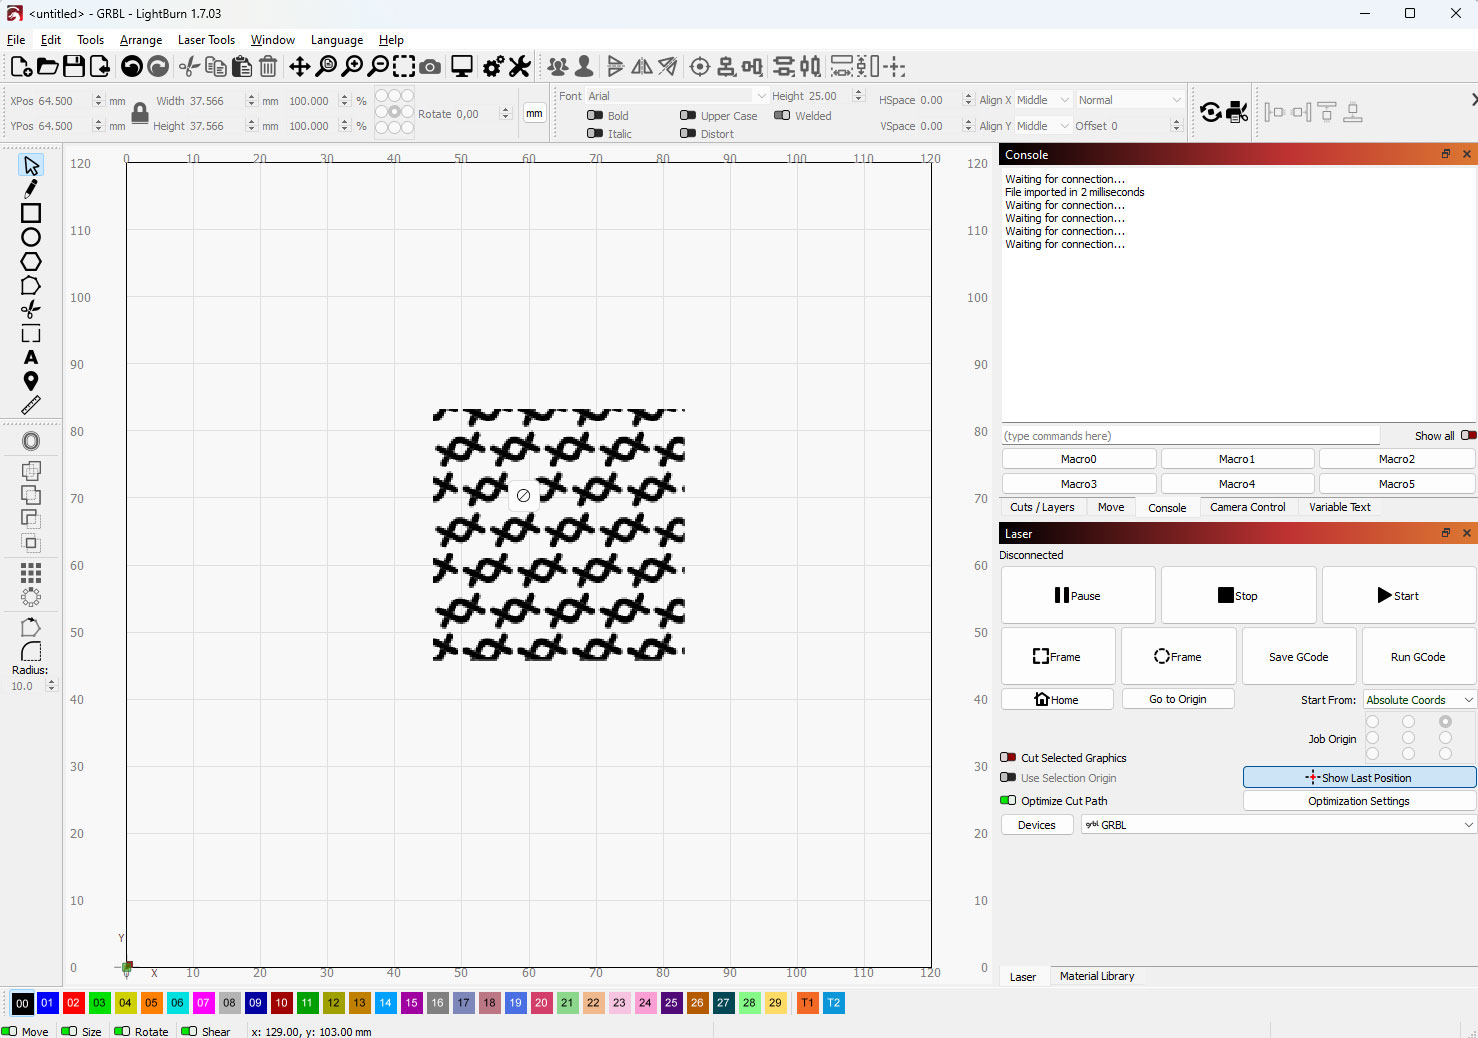Viewport: 1478px width, 1038px height.
Task: Open the Circular Array tool
Action: pos(31,597)
